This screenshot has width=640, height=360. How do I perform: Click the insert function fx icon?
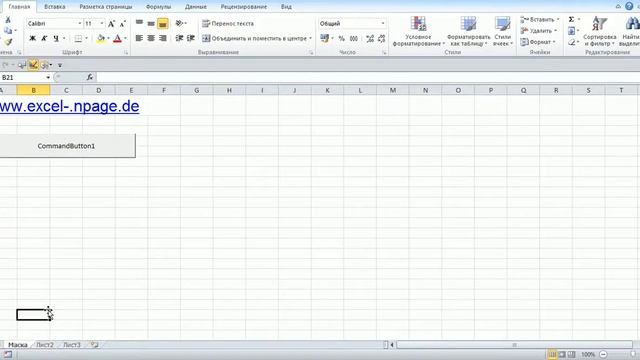click(x=90, y=77)
